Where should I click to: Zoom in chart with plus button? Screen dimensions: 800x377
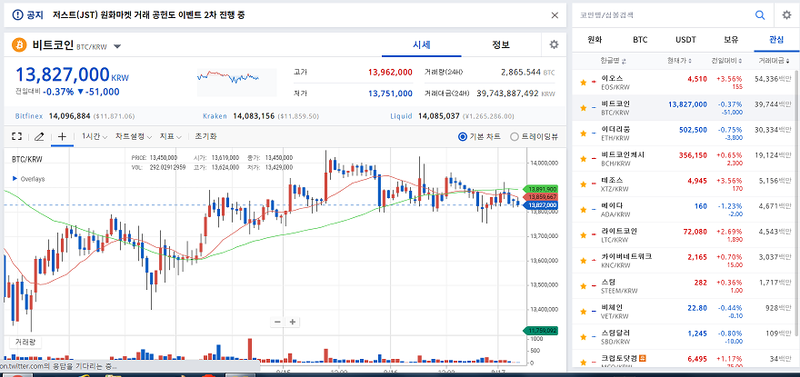click(292, 322)
